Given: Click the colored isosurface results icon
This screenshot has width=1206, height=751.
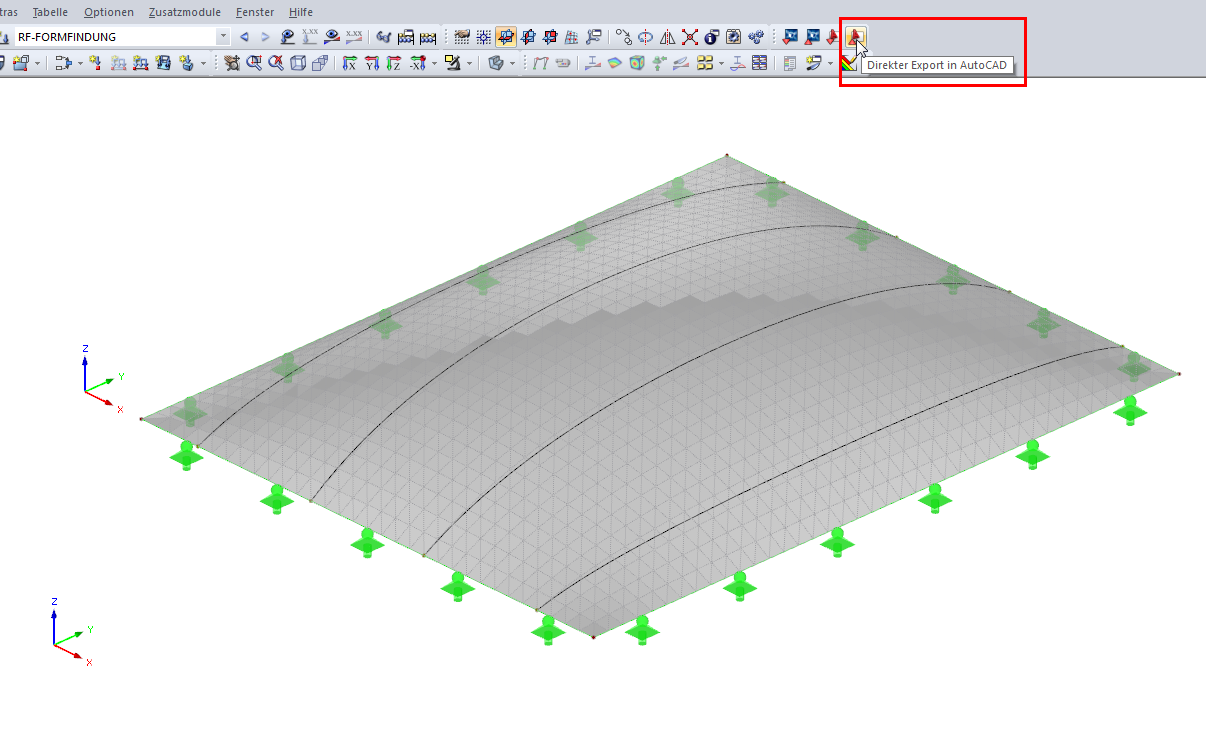Looking at the screenshot, I should coord(615,63).
